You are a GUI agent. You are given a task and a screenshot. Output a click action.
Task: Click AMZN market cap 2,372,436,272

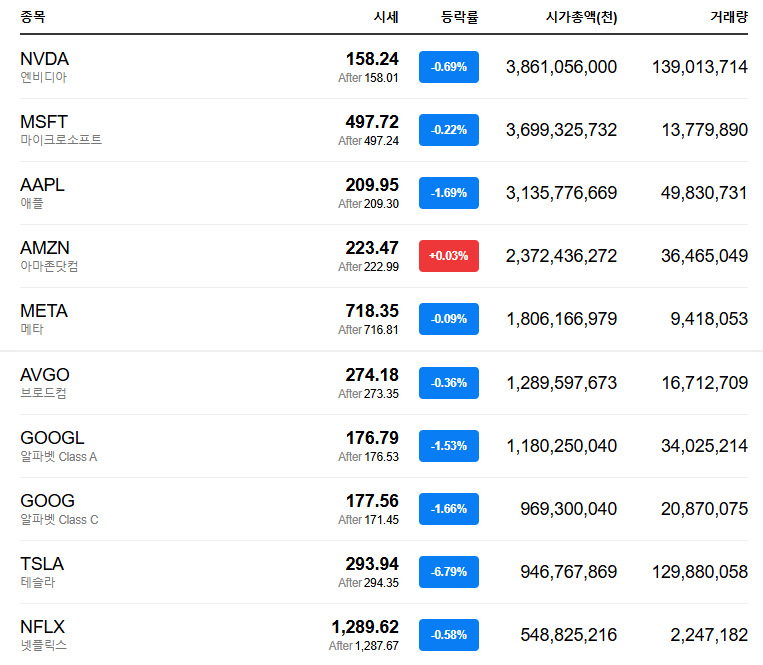(562, 256)
